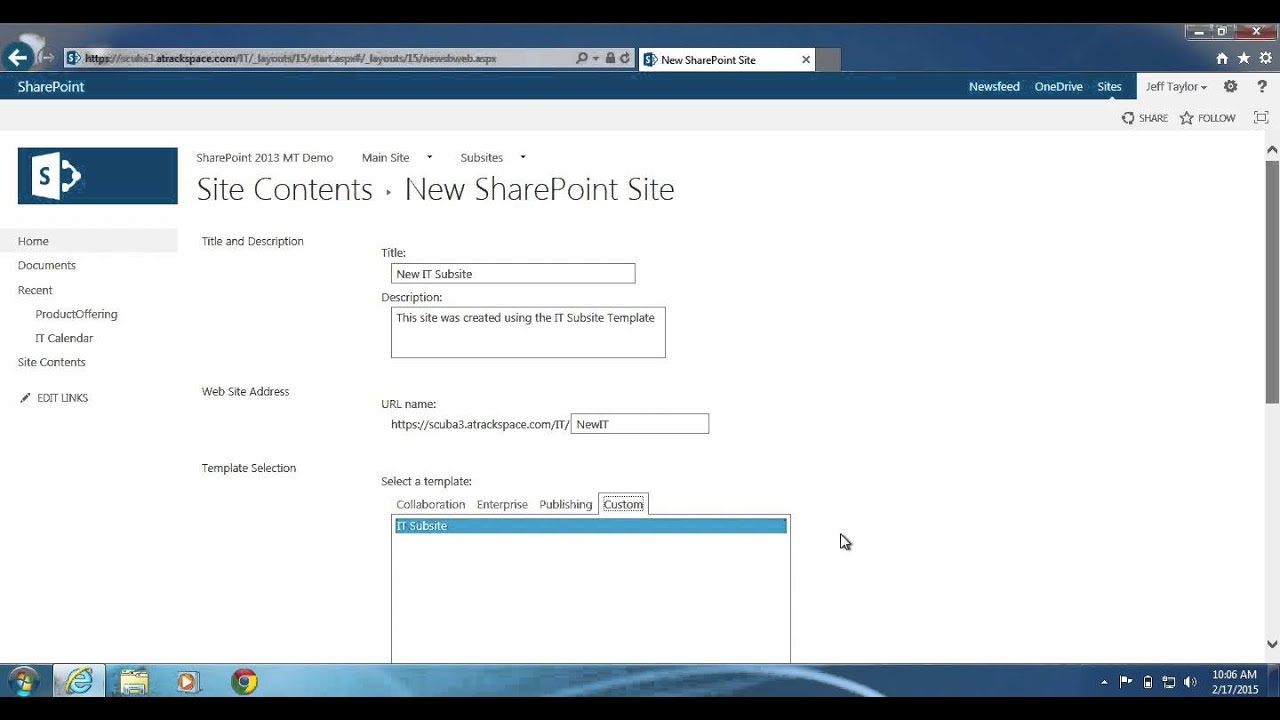The height and width of the screenshot is (720, 1280).
Task: Open the OneDrive link
Action: [x=1059, y=87]
